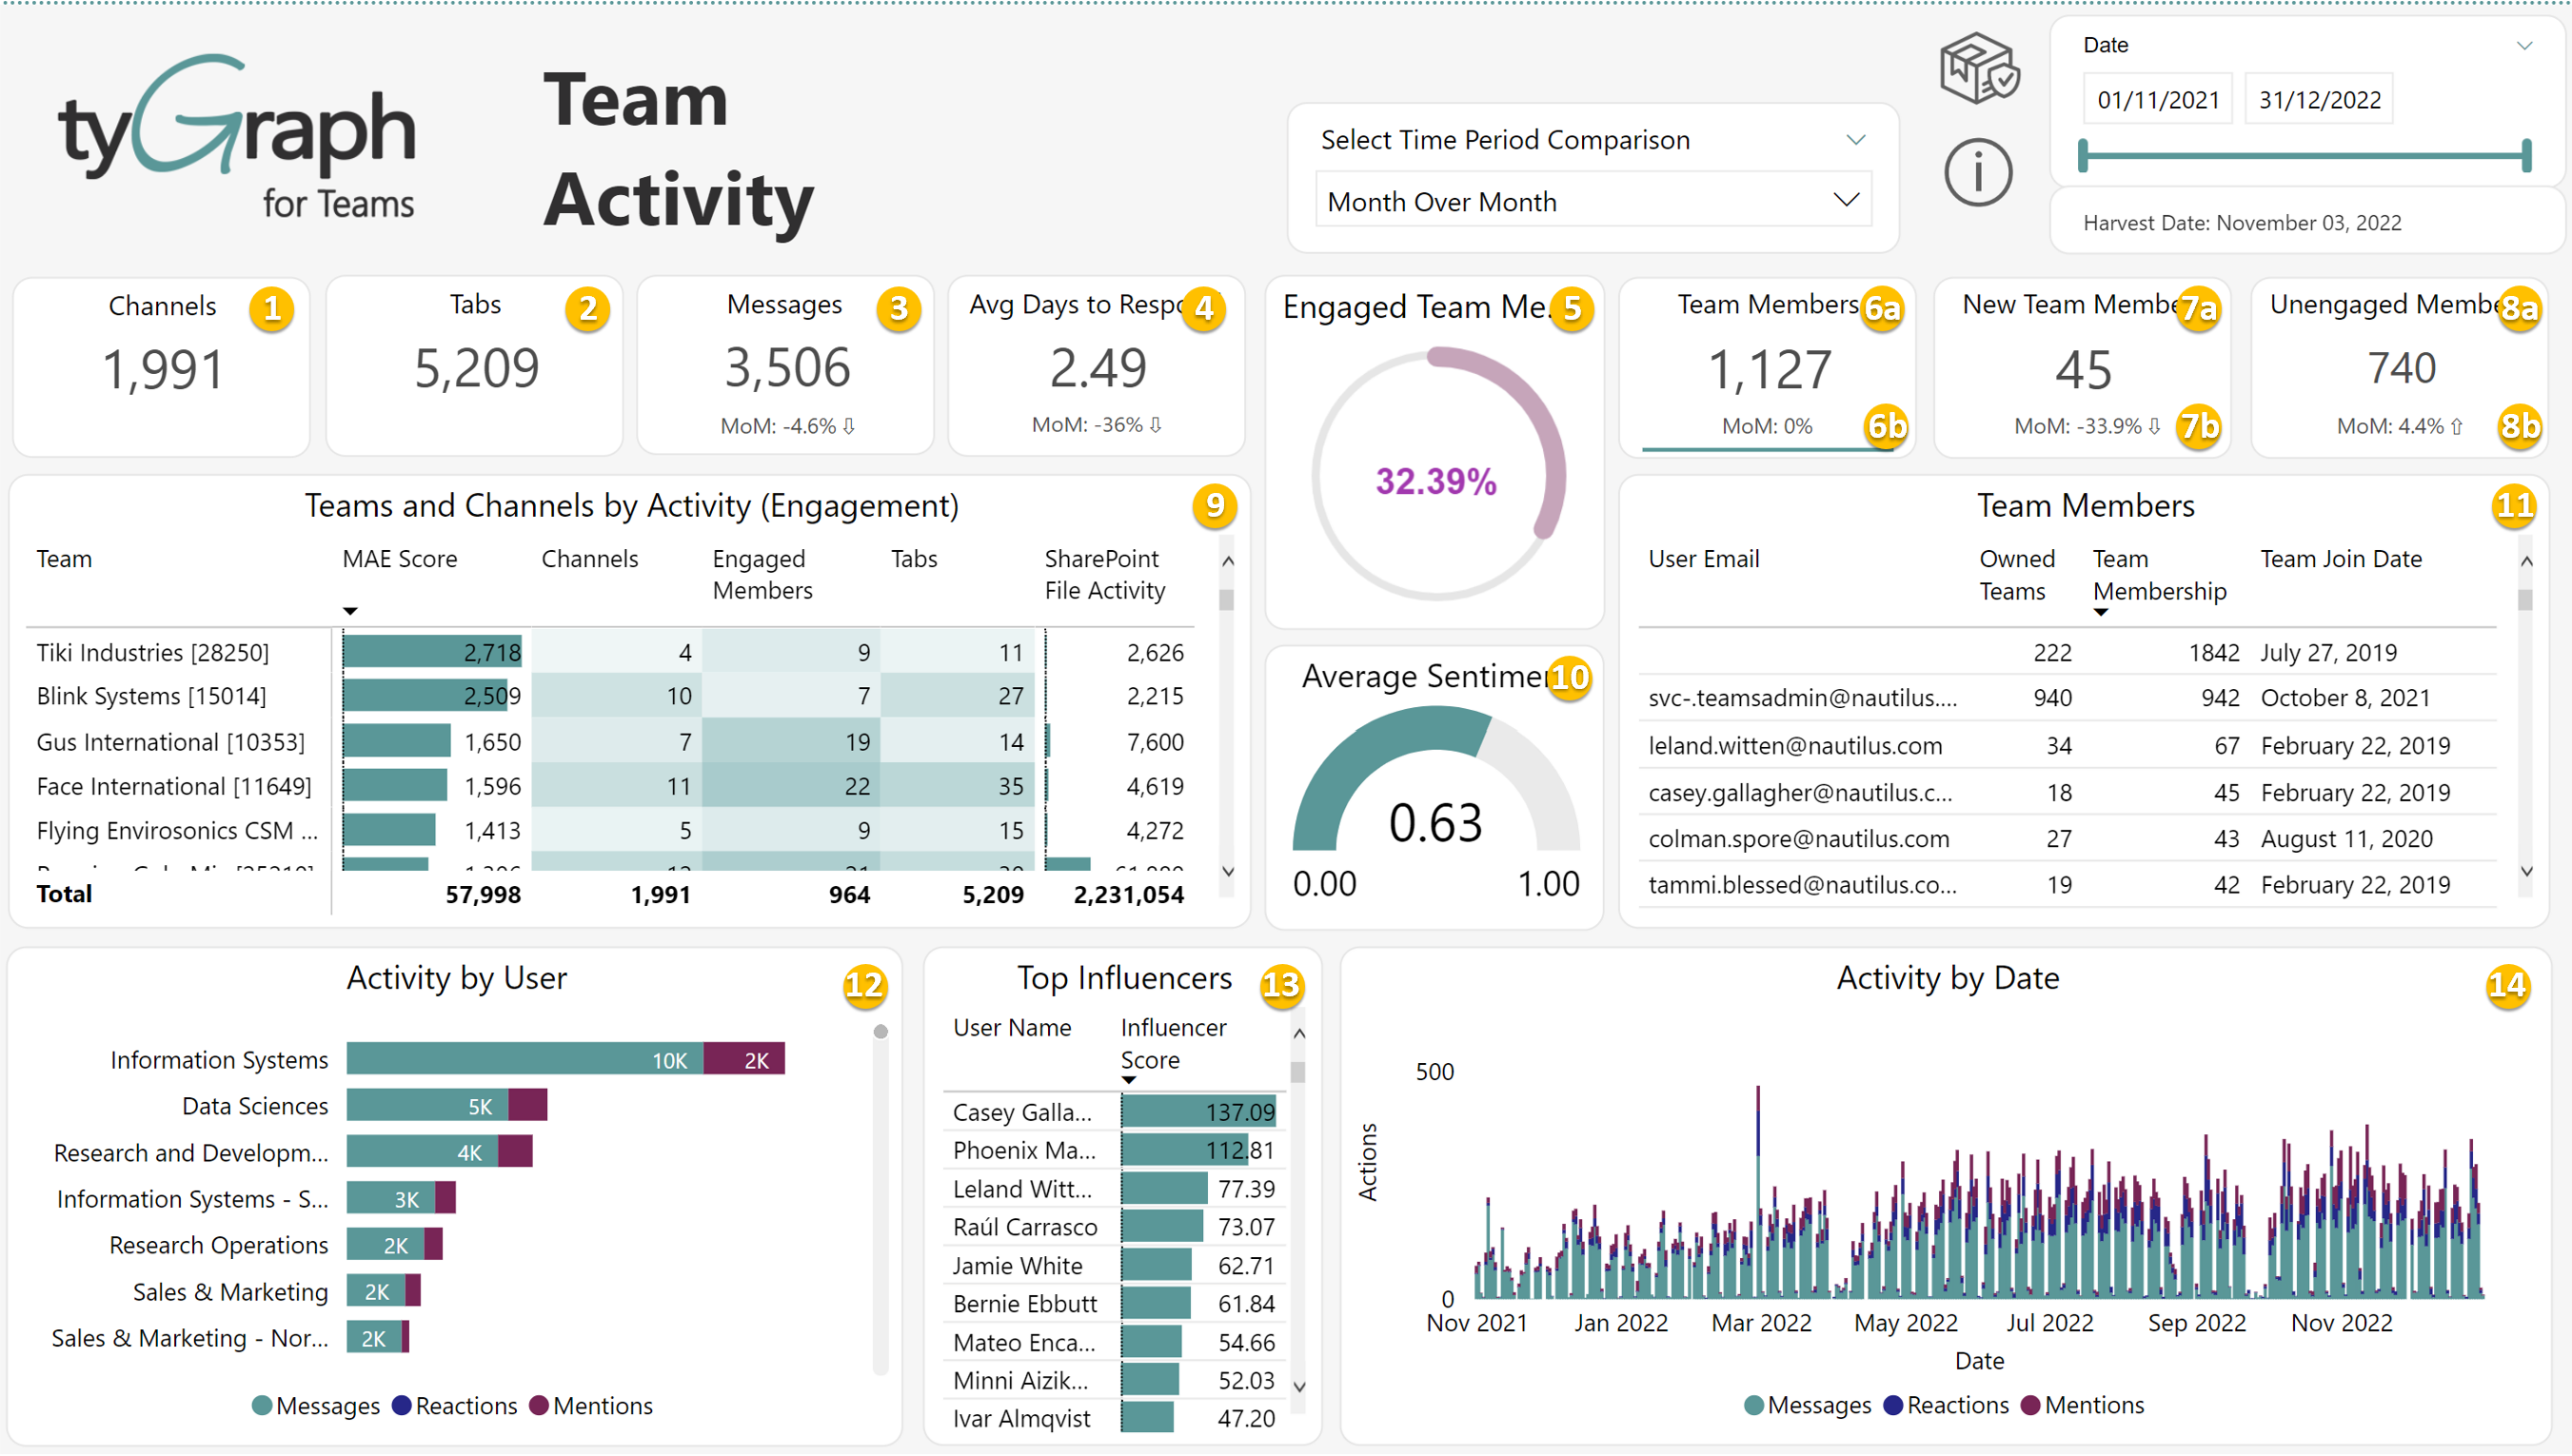2572x1456 pixels.
Task: Click the start date field 01/11/2021
Action: point(2157,100)
